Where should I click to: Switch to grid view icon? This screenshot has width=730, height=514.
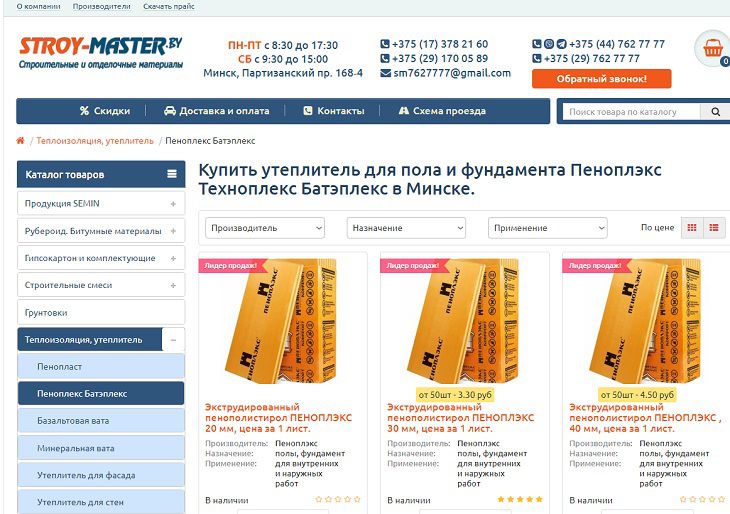(692, 228)
